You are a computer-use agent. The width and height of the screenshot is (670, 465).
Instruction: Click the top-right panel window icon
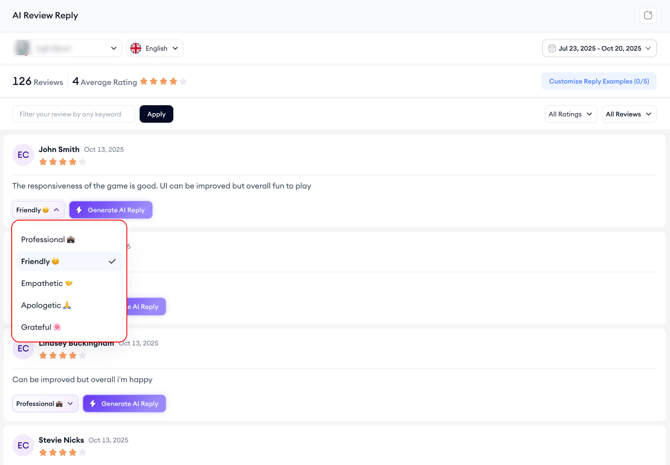click(x=648, y=16)
